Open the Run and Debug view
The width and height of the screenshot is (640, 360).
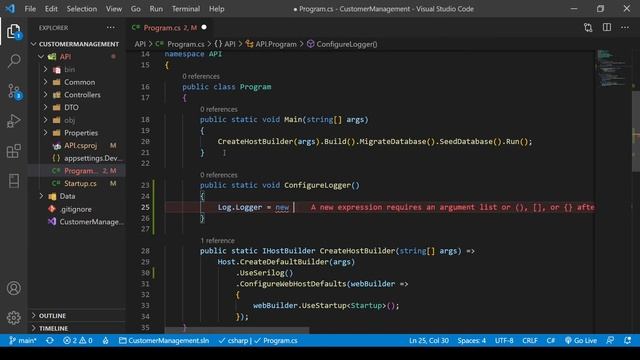[x=13, y=121]
